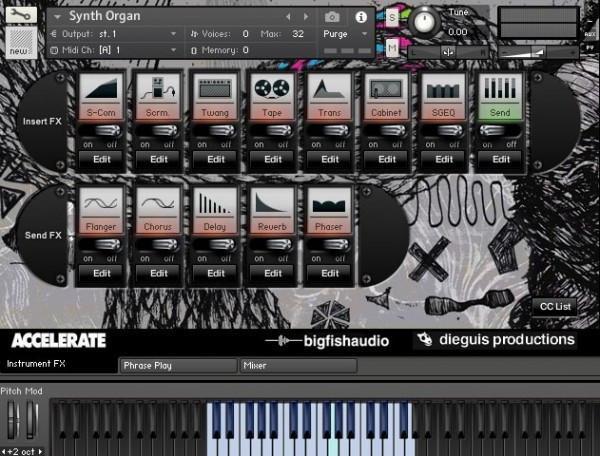
Task: Click Edit under Chorus
Action: click(x=158, y=274)
